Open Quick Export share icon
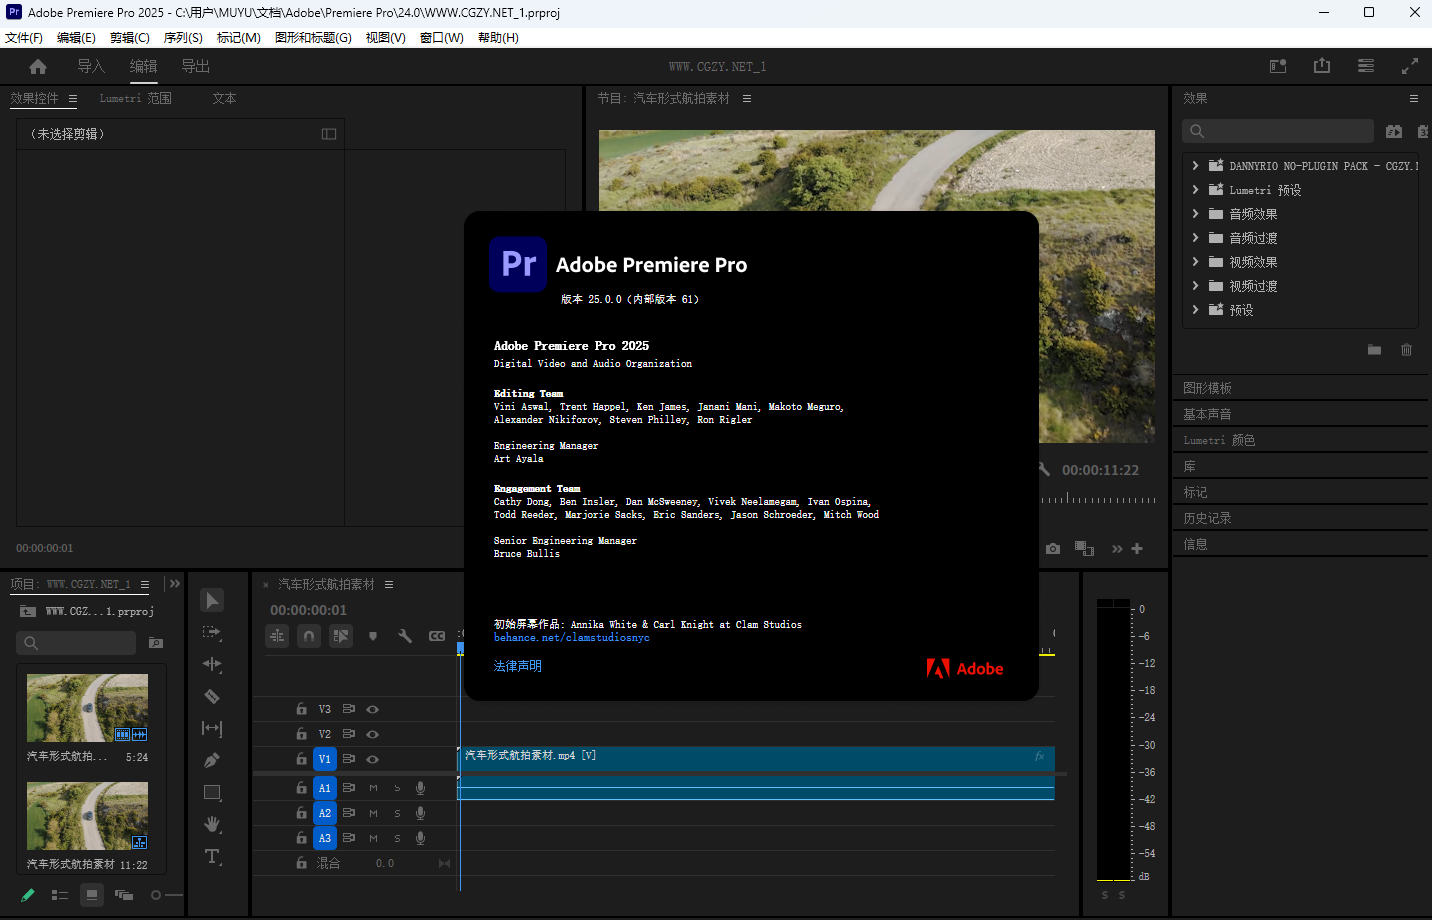Viewport: 1432px width, 920px height. click(x=1322, y=65)
